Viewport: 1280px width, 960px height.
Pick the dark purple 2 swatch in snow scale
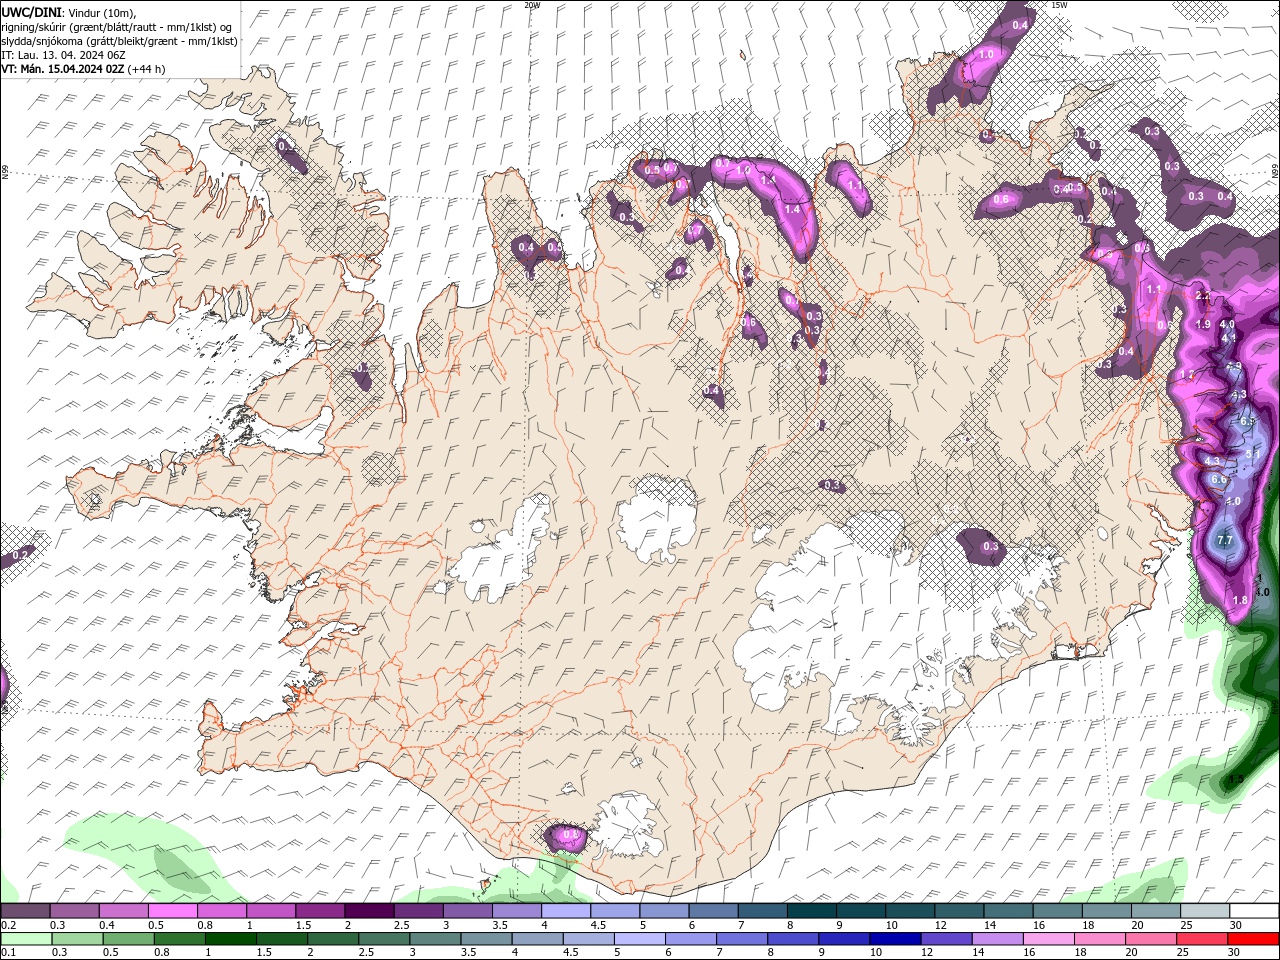369,911
